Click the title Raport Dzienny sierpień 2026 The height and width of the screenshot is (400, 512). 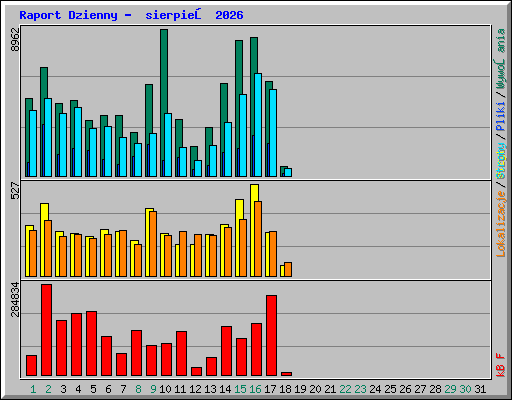tap(131, 15)
